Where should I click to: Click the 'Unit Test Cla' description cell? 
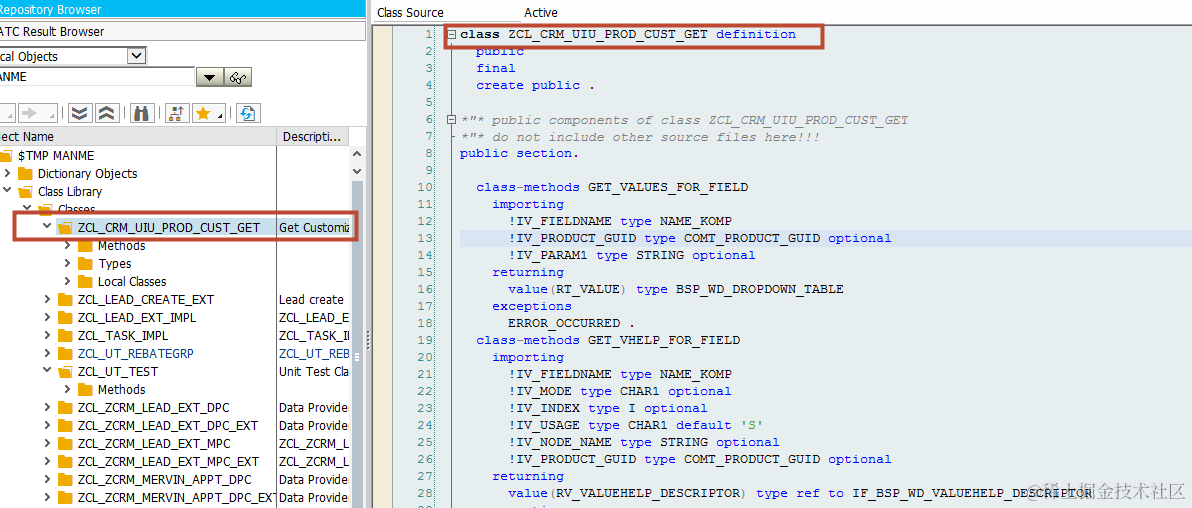[313, 372]
